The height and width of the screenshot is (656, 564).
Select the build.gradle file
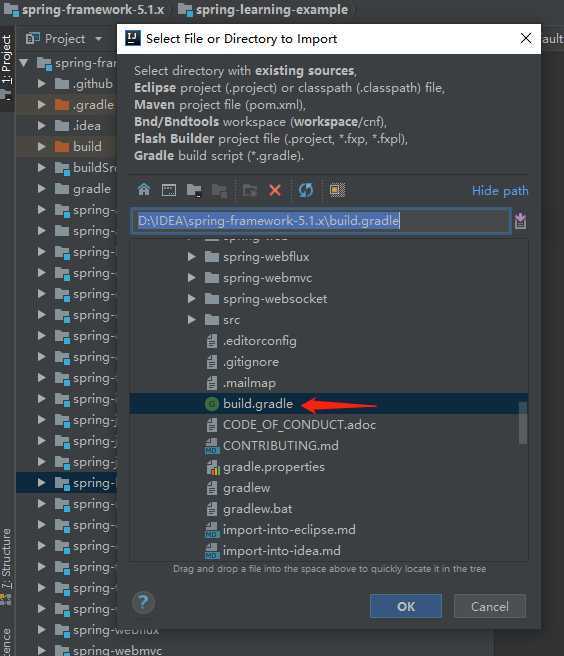click(258, 404)
